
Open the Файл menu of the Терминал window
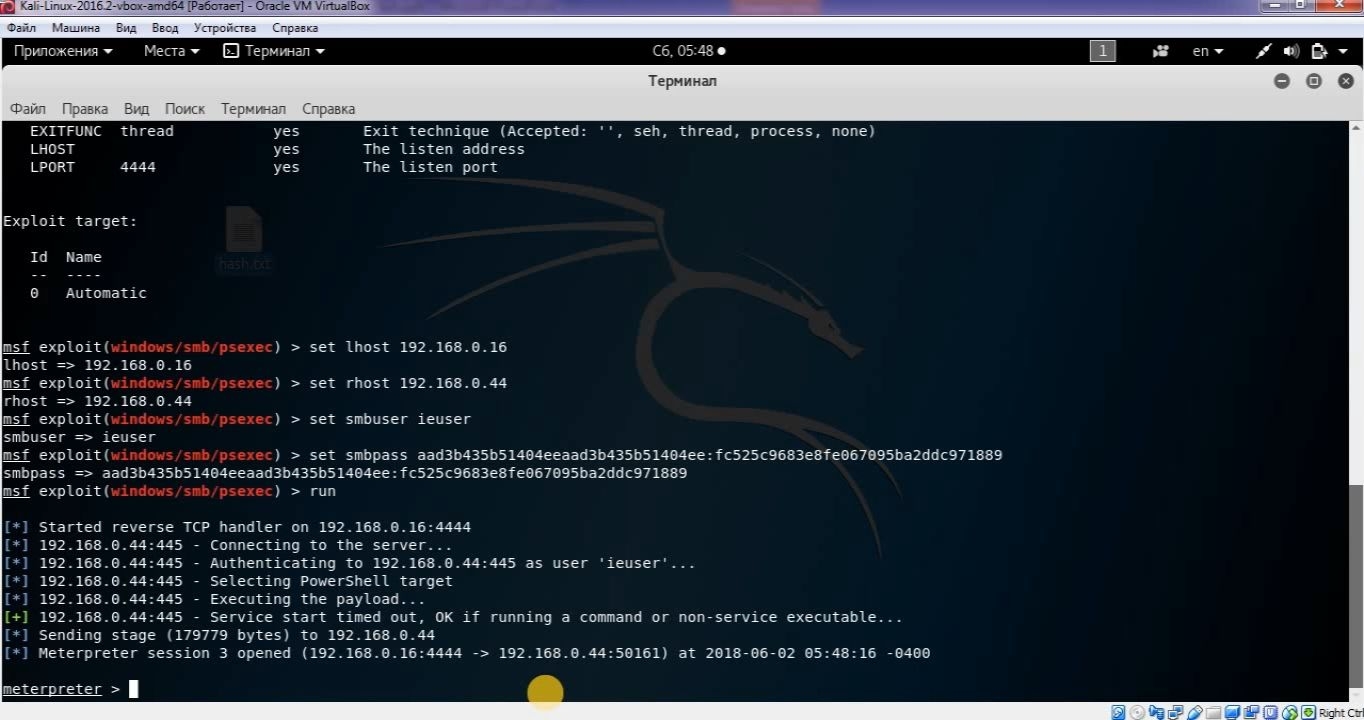[x=28, y=109]
